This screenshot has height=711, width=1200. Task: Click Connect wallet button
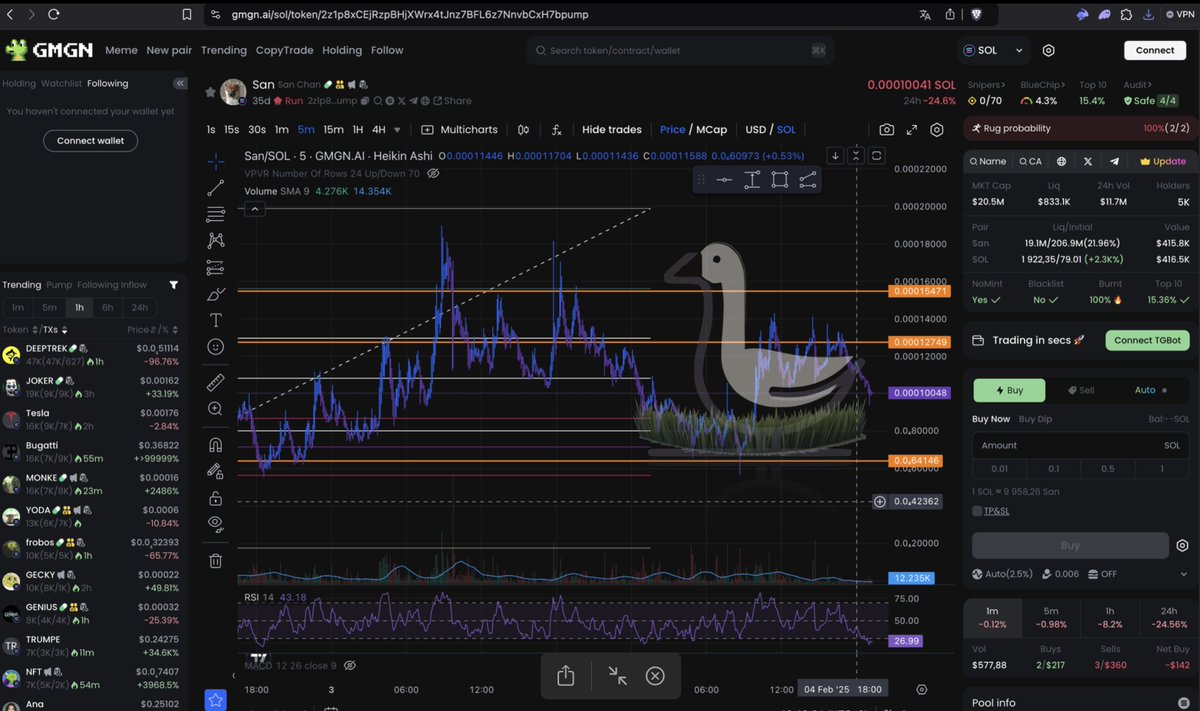(90, 141)
